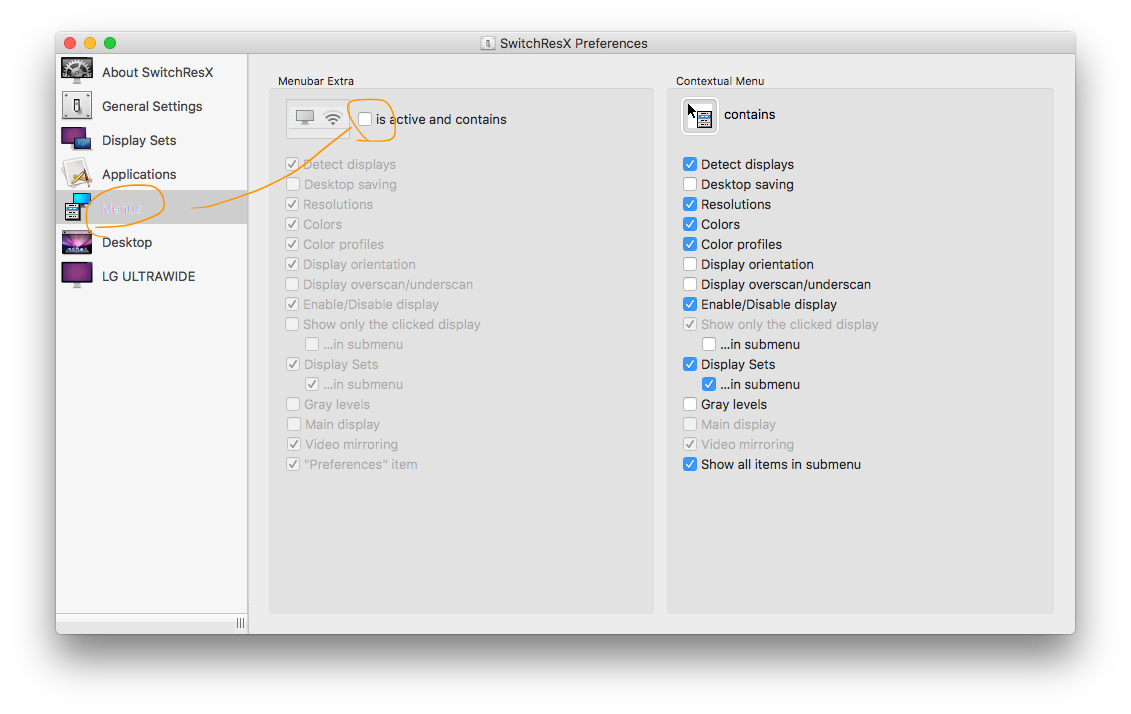This screenshot has width=1131, height=714.
Task: Click the sidebar resize handle
Action: (240, 623)
